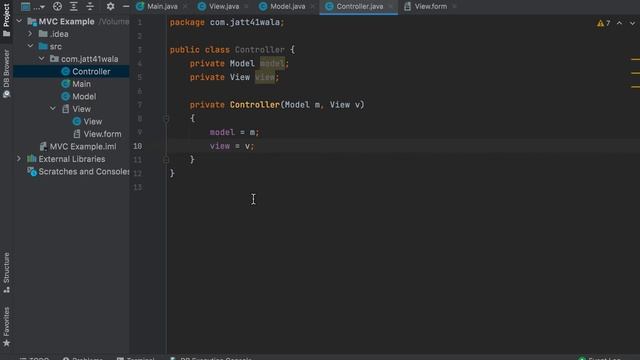Open project panel settings gear
This screenshot has width=640, height=360.
click(110, 7)
